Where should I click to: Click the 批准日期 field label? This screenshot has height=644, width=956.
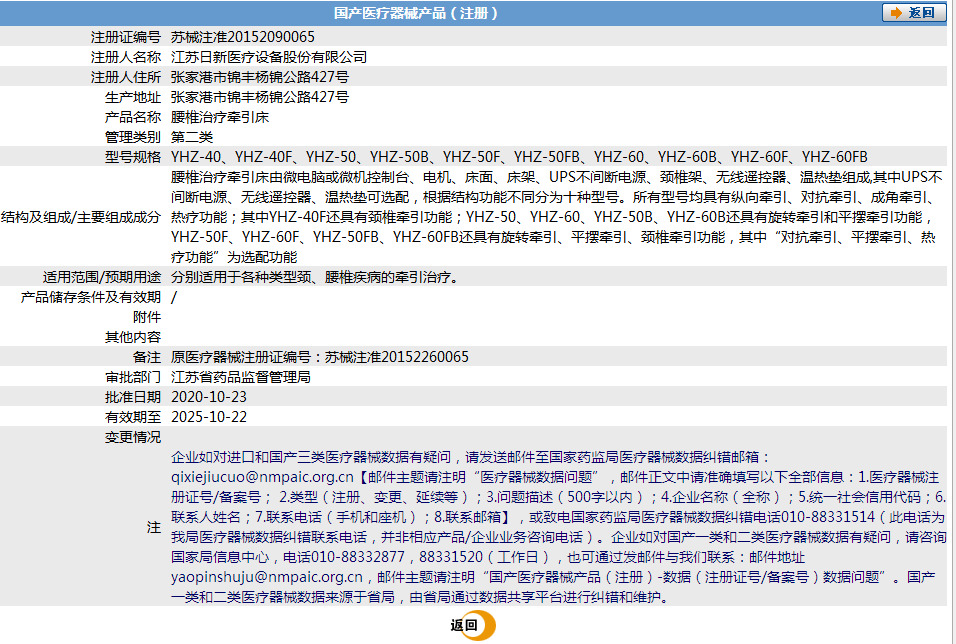(x=133, y=398)
